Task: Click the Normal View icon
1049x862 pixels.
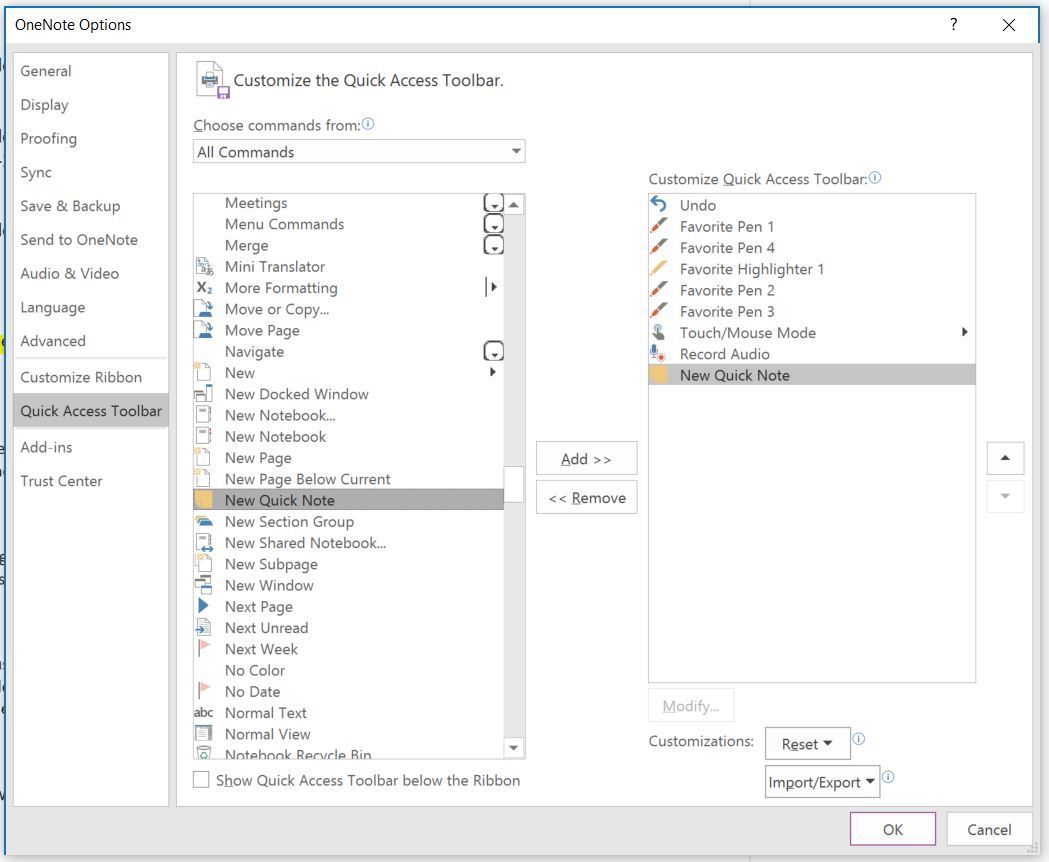Action: click(x=204, y=734)
